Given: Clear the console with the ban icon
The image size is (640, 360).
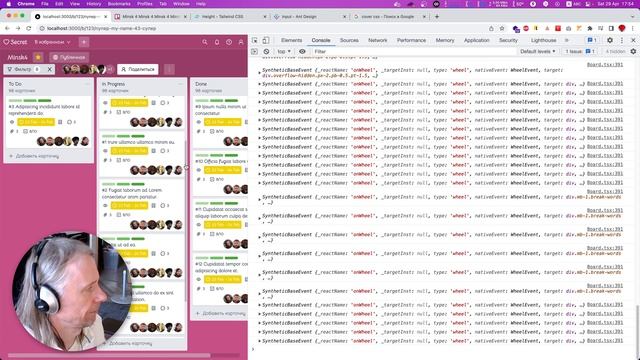Looking at the screenshot, I should pos(266,51).
